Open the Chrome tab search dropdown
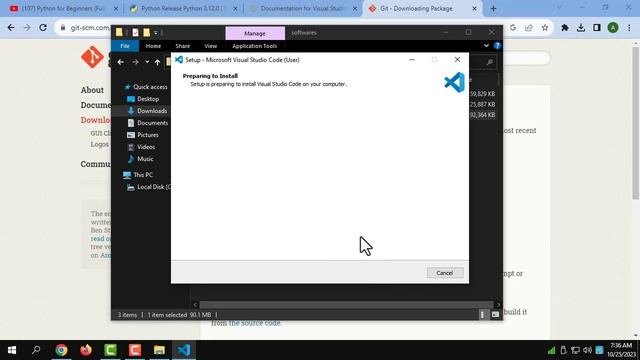The image size is (640, 360). (559, 8)
